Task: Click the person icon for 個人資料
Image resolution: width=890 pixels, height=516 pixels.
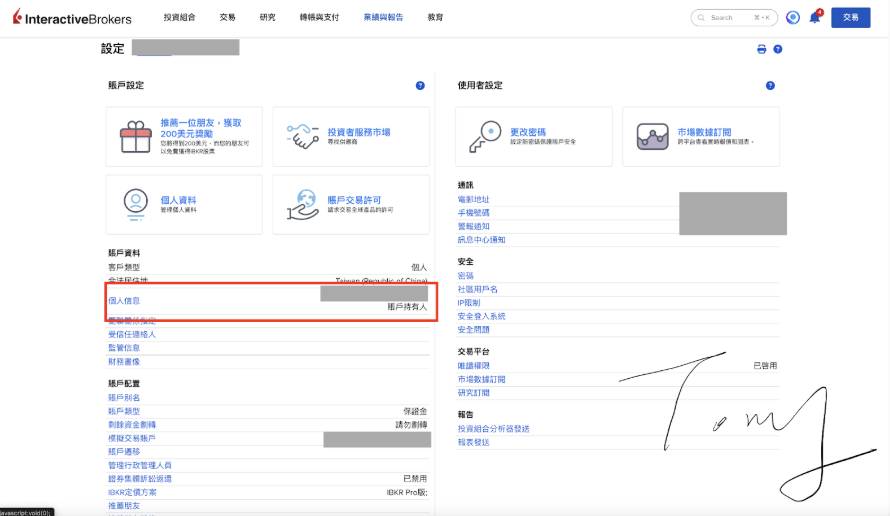Action: [136, 204]
